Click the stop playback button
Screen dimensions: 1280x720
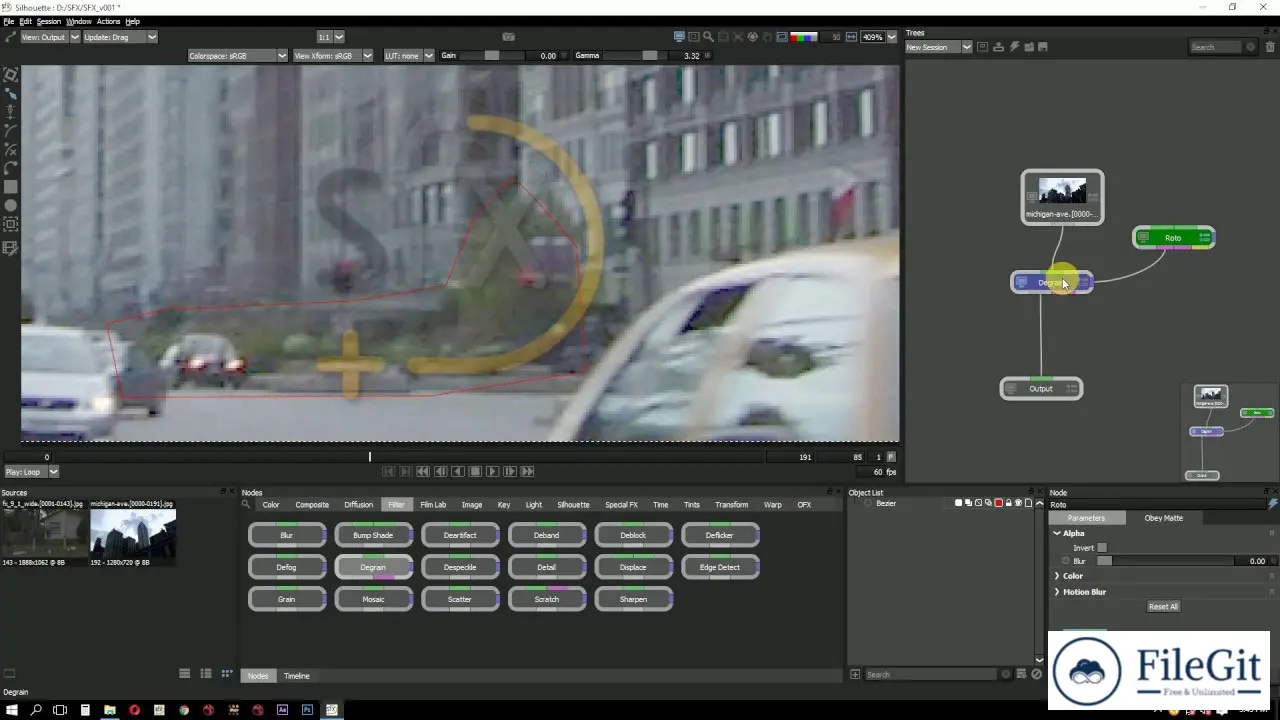(476, 471)
